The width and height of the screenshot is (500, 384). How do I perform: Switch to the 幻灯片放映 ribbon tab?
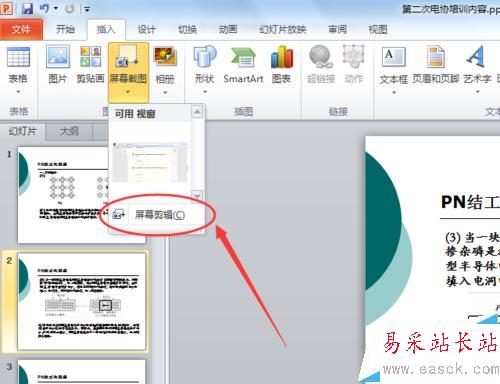click(x=283, y=30)
